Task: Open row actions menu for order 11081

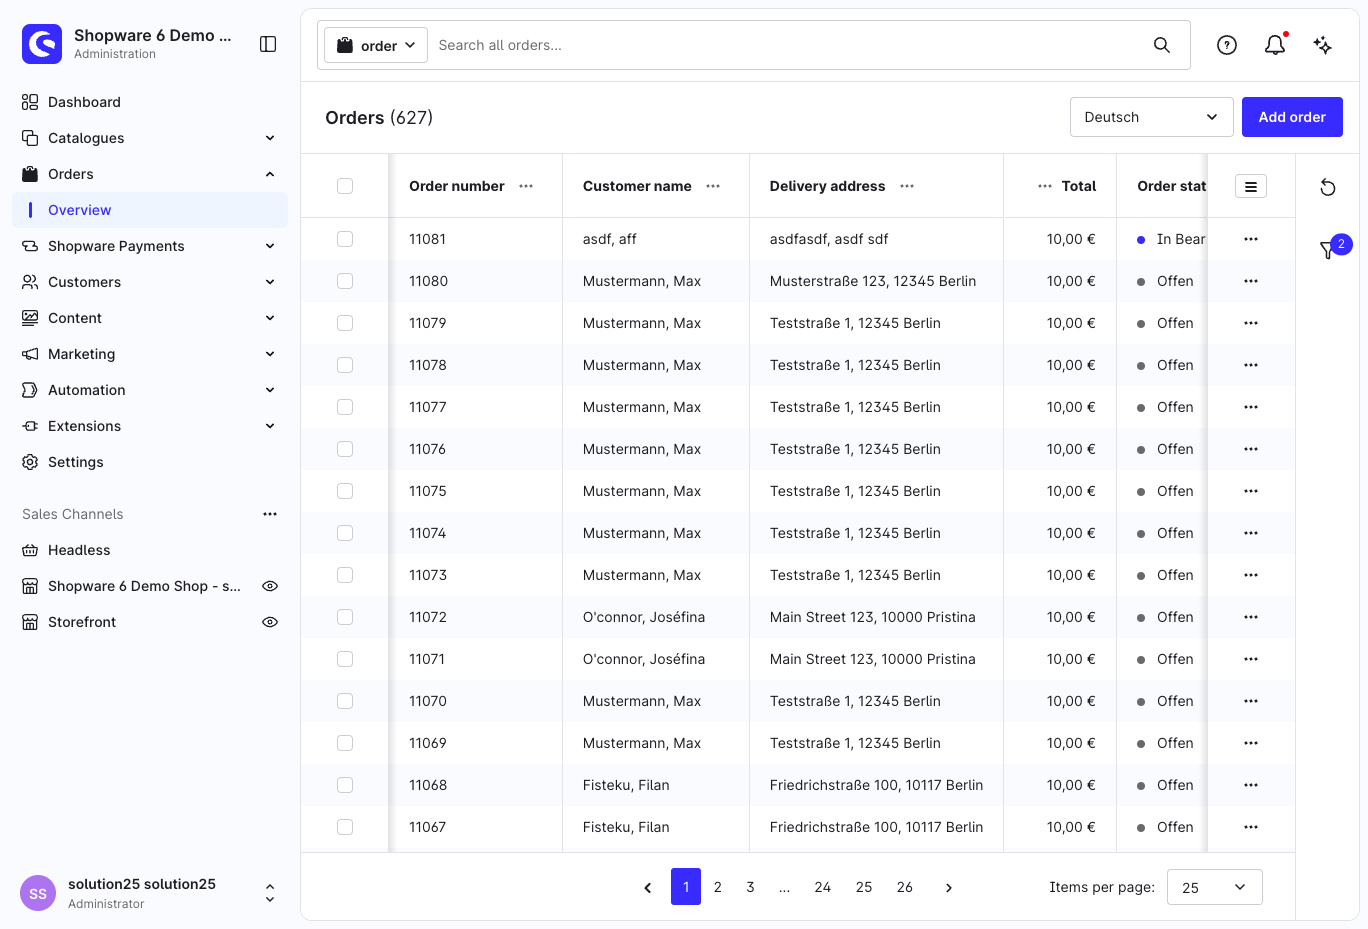Action: click(1251, 239)
